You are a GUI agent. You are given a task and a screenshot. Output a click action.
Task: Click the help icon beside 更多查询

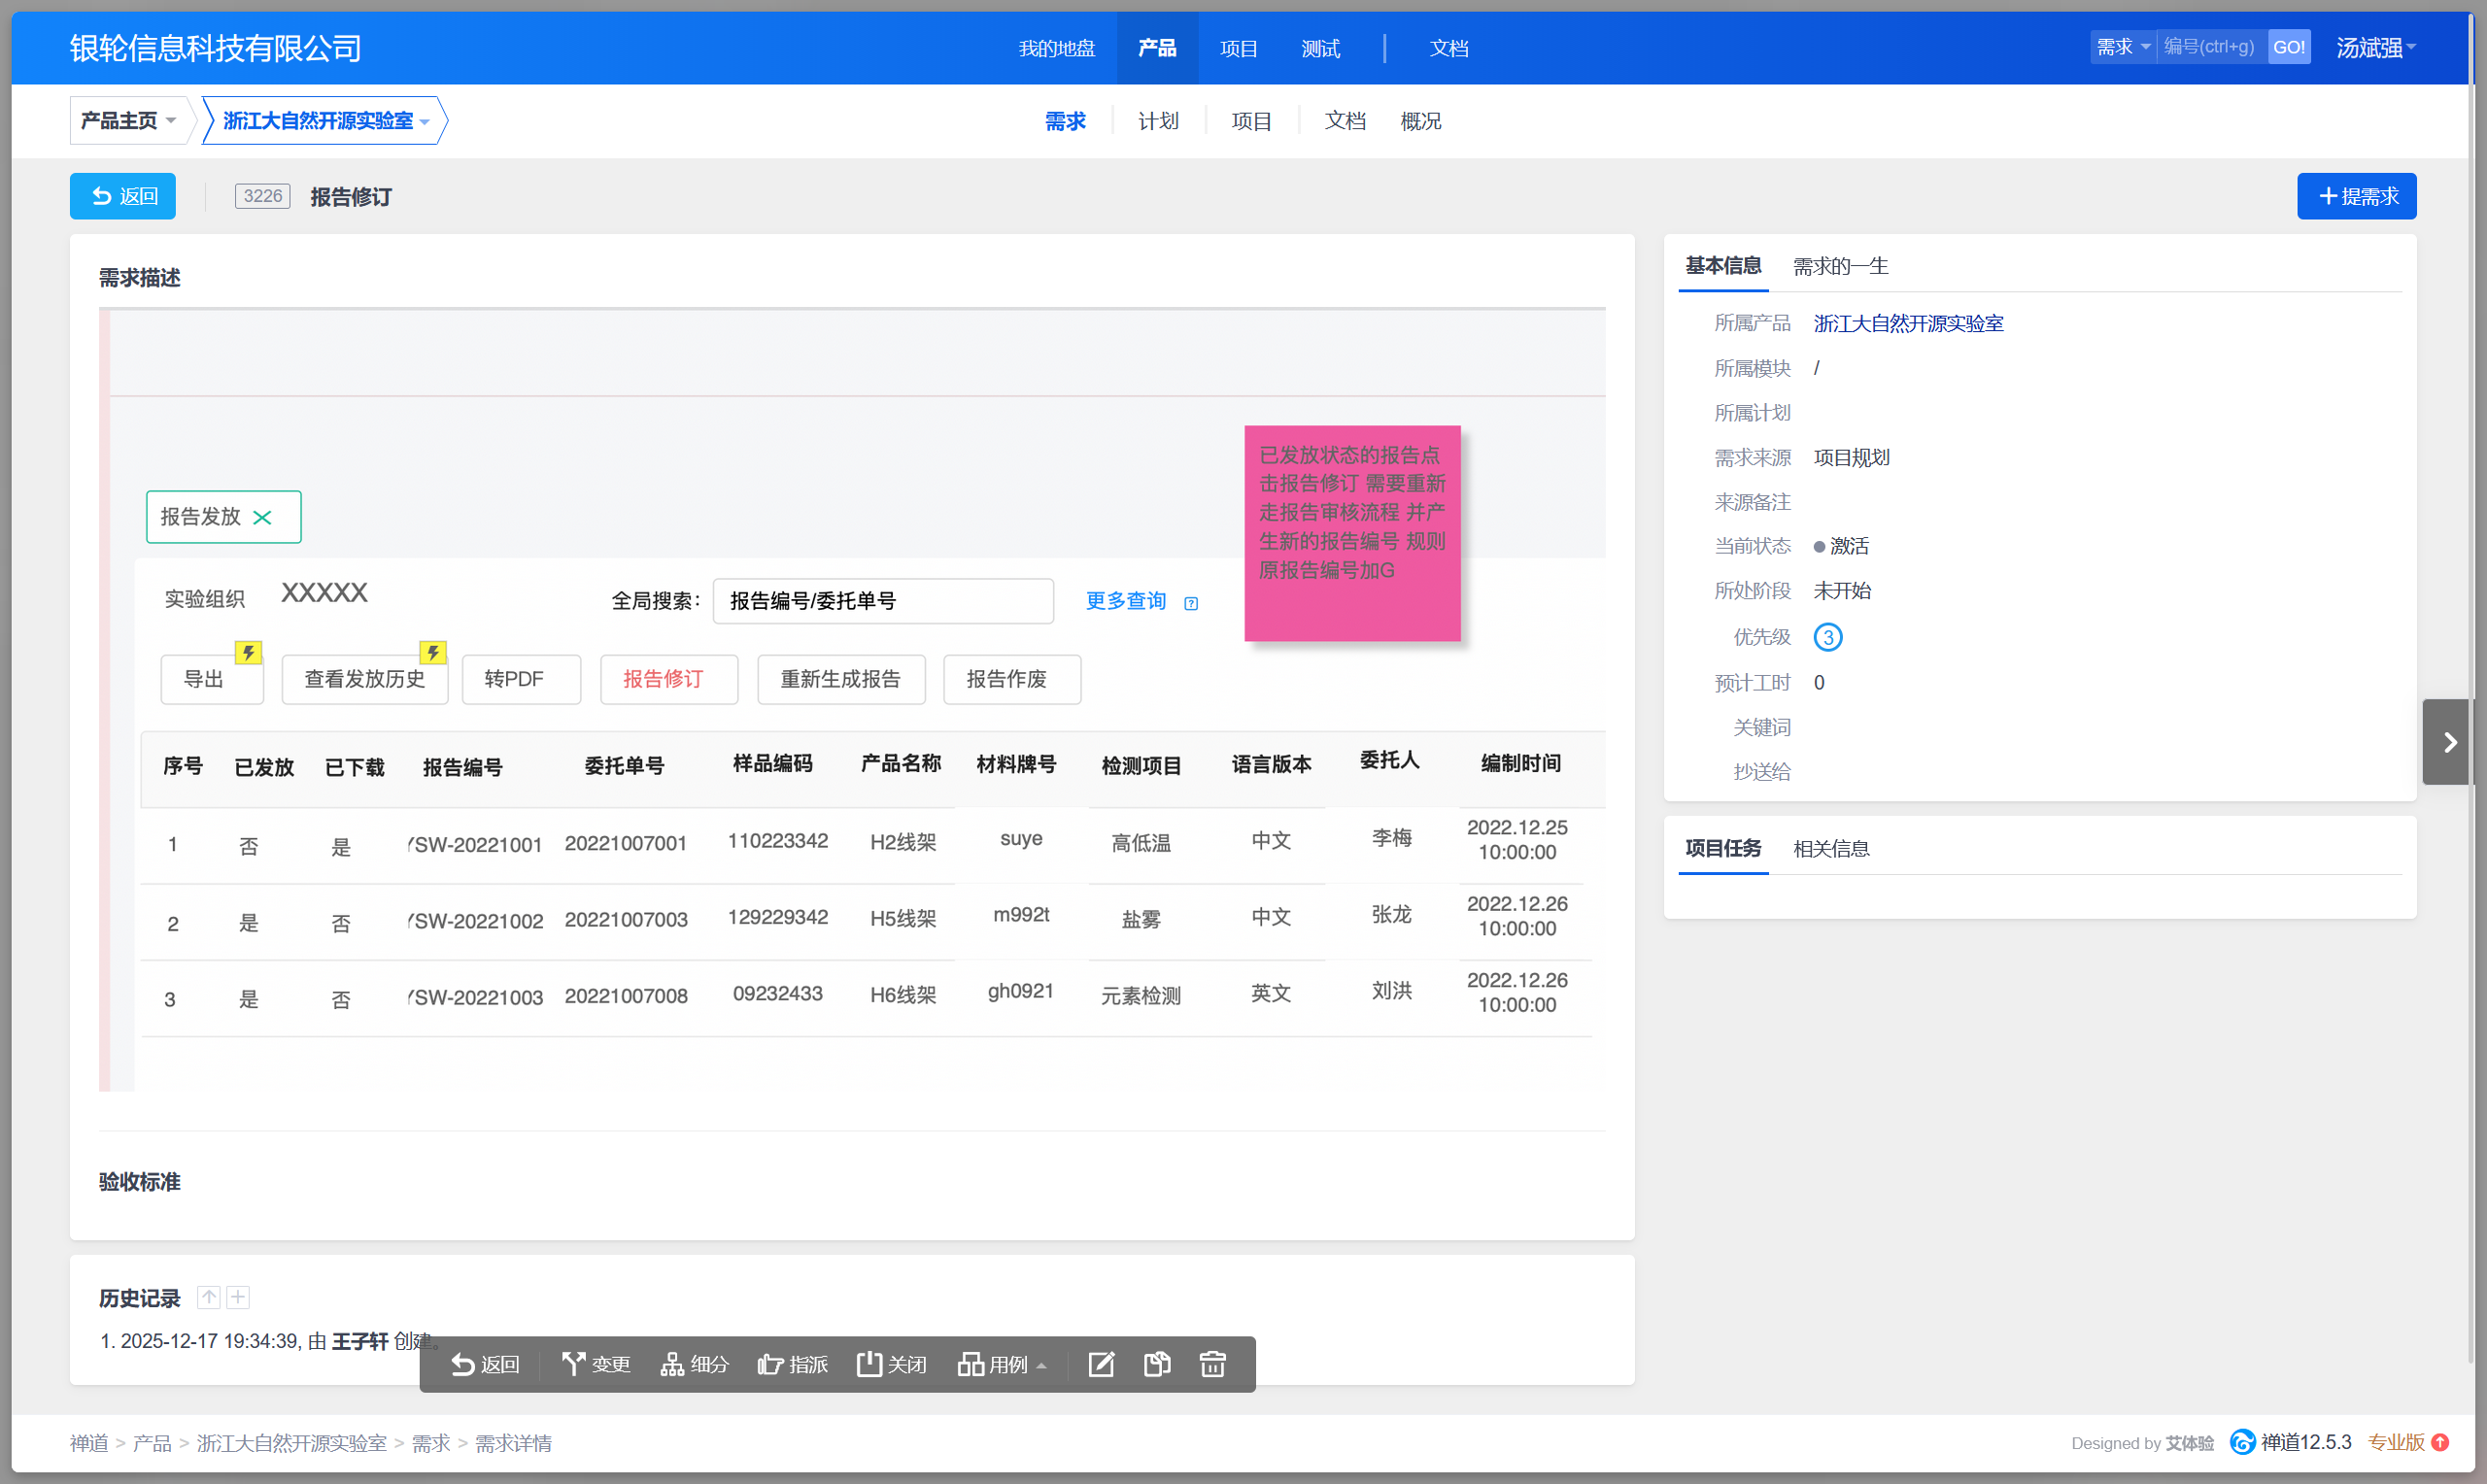click(1190, 603)
